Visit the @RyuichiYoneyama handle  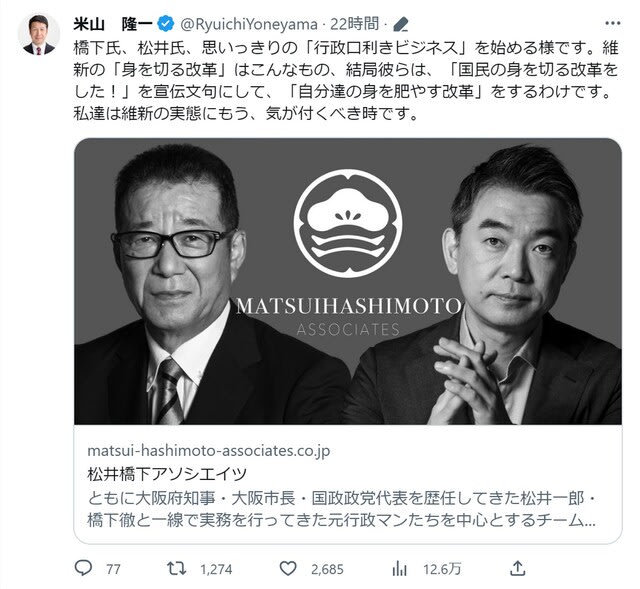249,24
